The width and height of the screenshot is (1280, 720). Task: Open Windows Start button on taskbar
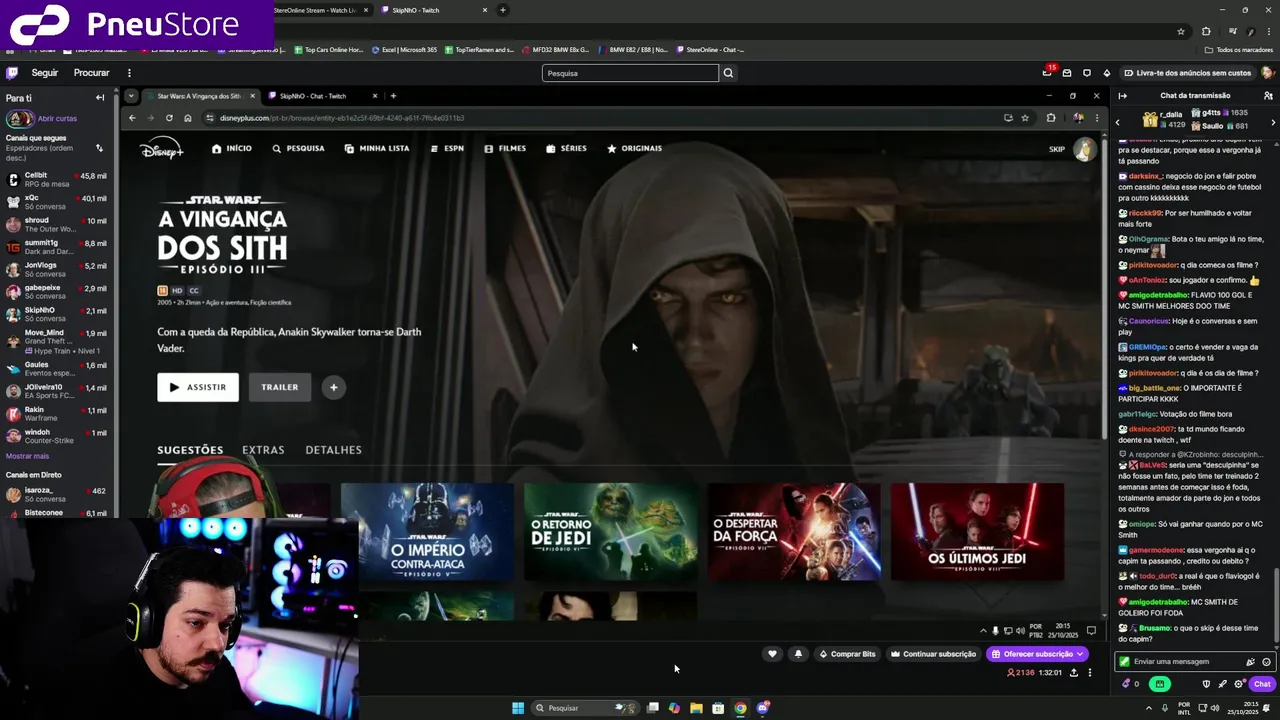pos(518,708)
